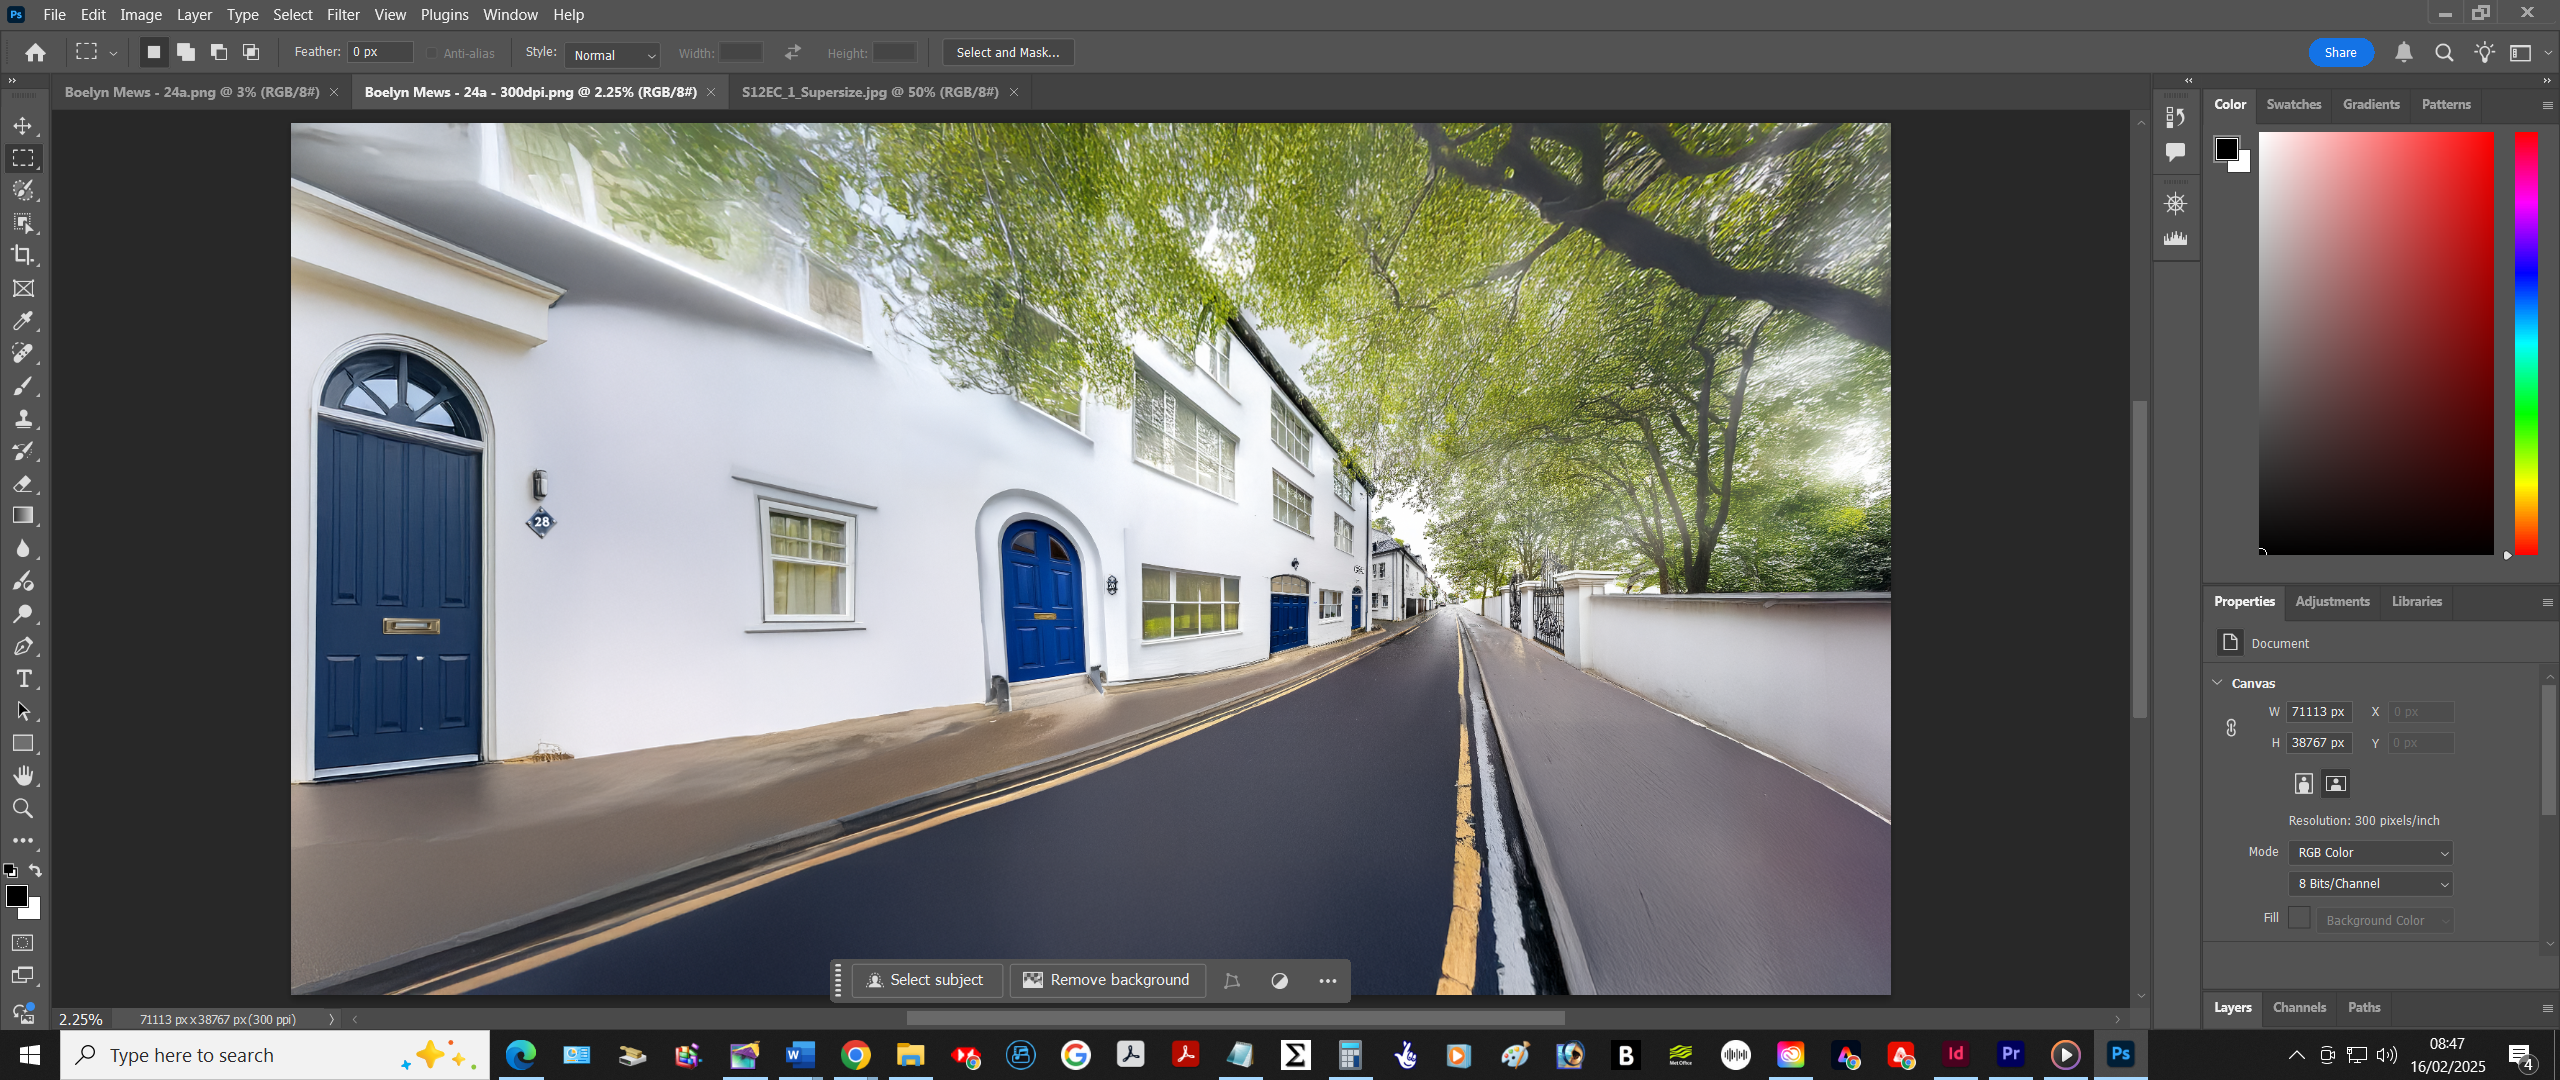Select the Zoom tool
Image resolution: width=2560 pixels, height=1080 pixels.
23,808
